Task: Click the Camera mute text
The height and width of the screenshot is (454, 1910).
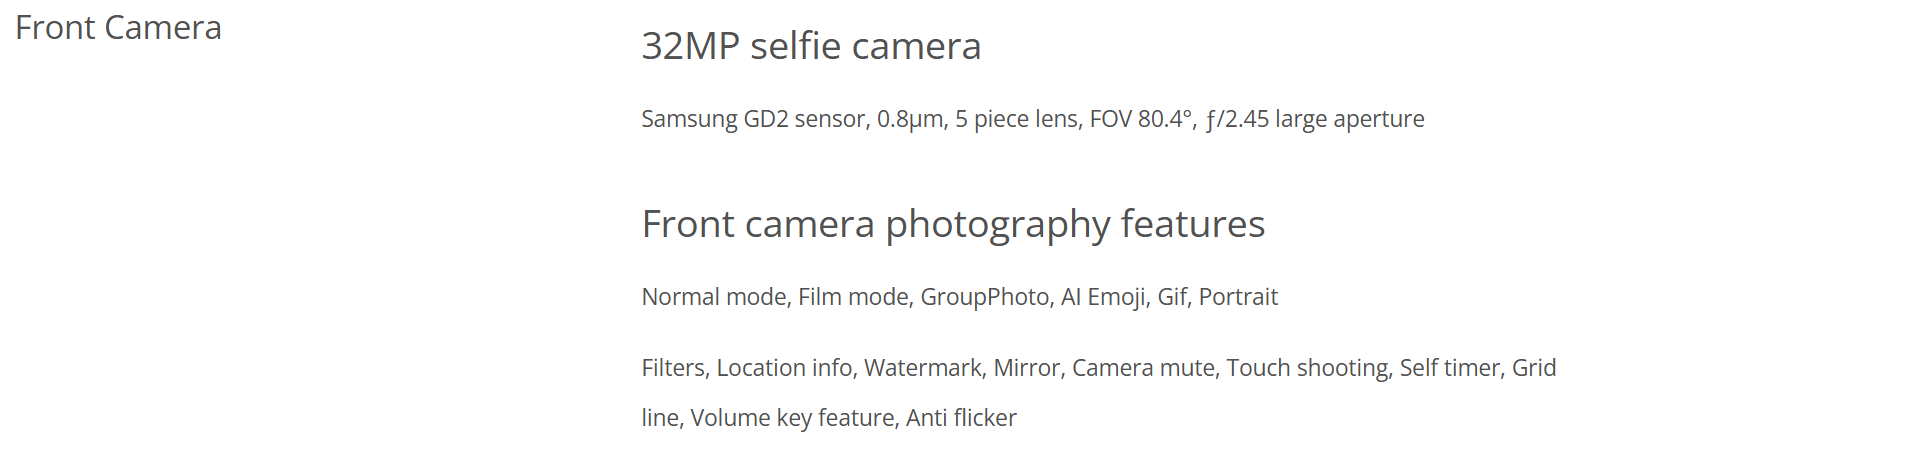Action: coord(1143,368)
